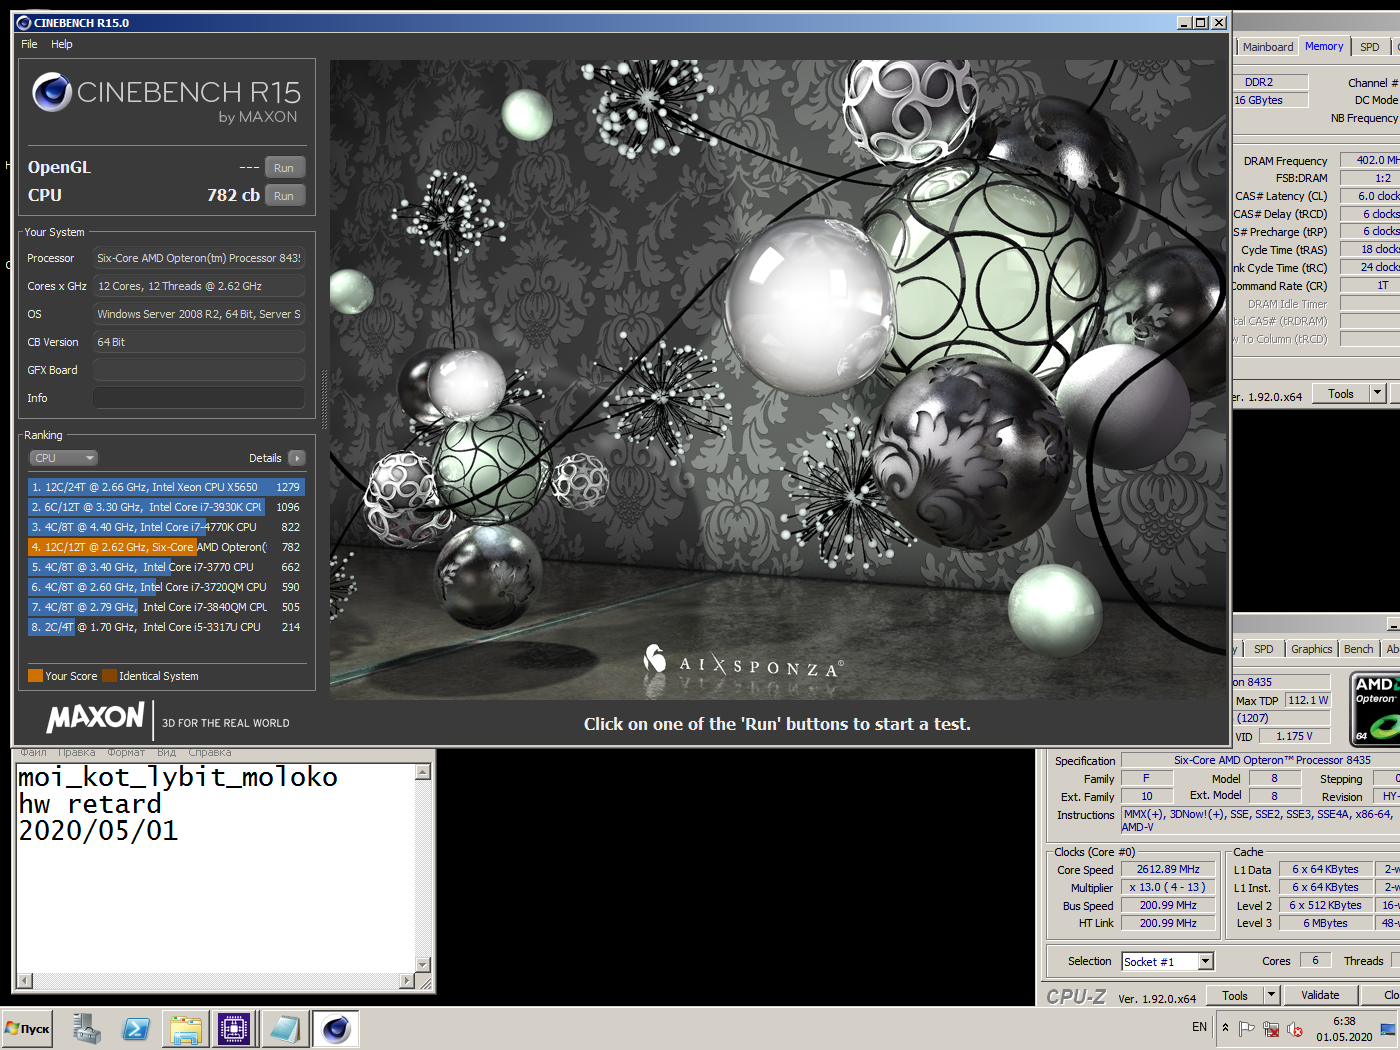Open the Memory tab in upper CPU-Z

tap(1324, 46)
